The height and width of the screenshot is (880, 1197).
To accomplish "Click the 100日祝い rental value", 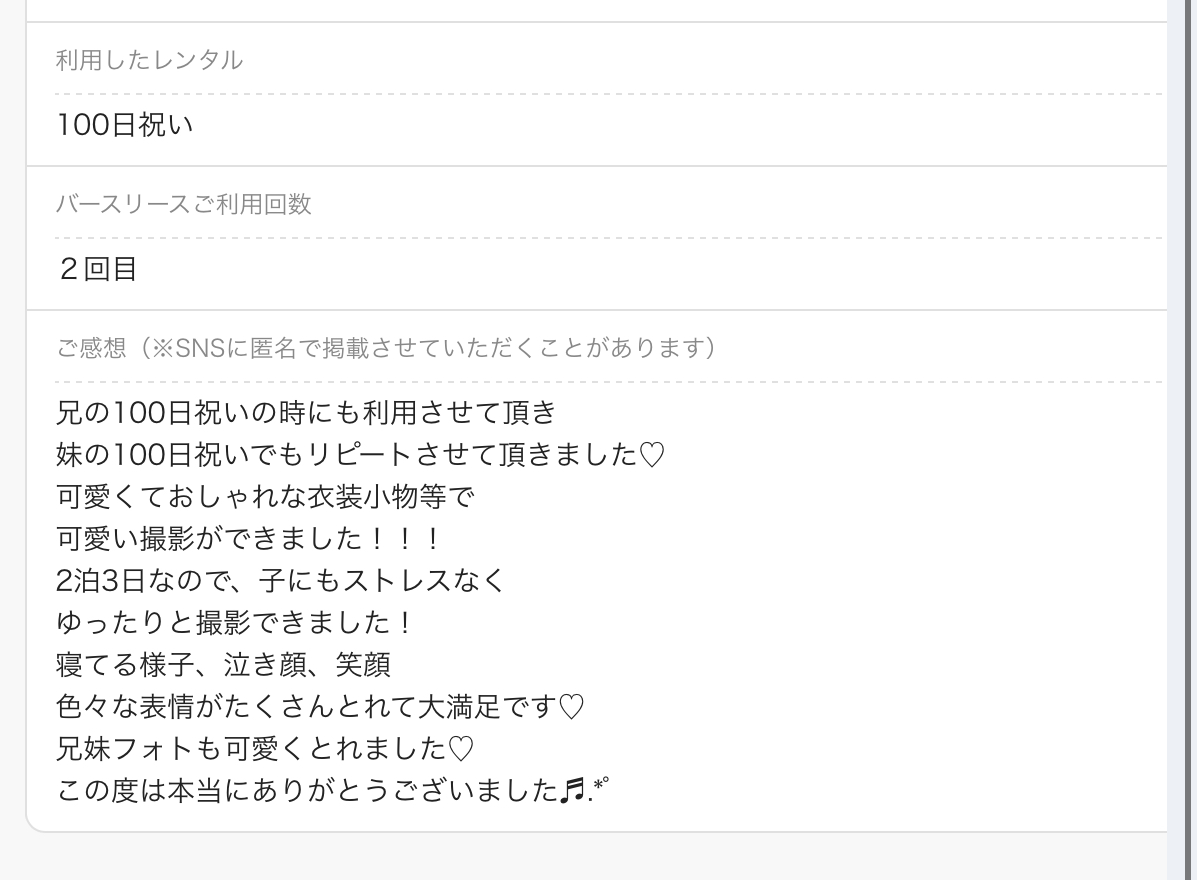I will pyautogui.click(x=124, y=125).
